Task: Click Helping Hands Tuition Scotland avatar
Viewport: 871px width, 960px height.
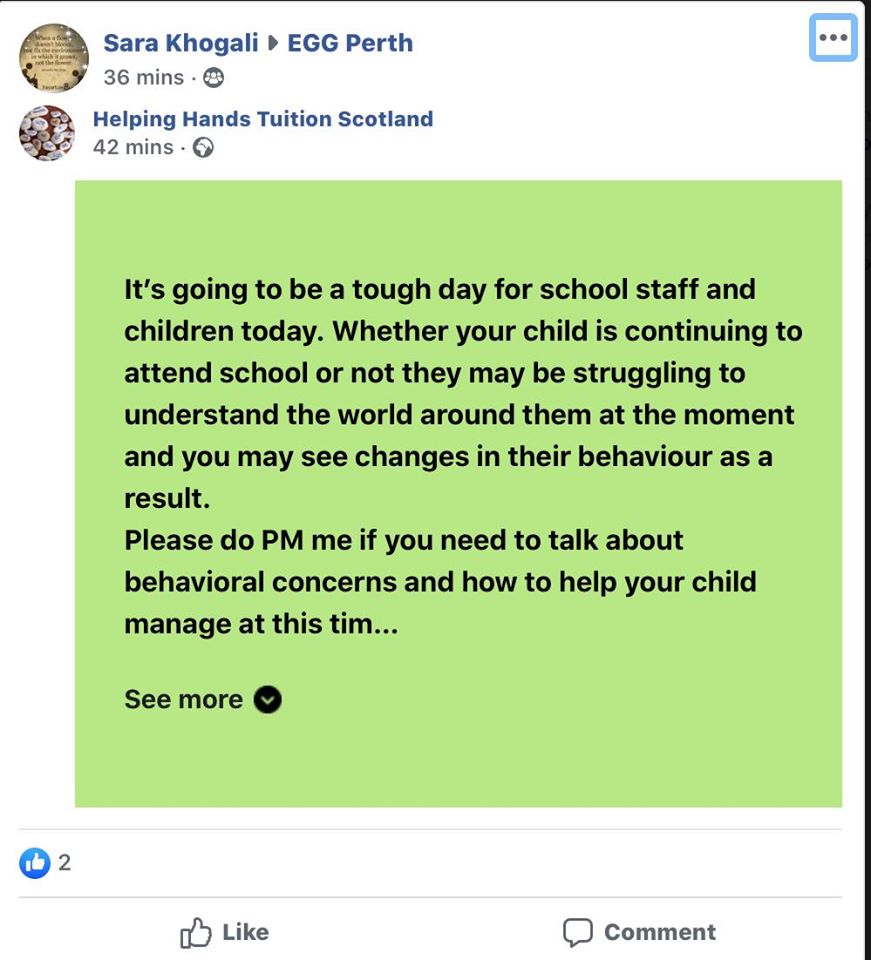Action: pyautogui.click(x=47, y=132)
